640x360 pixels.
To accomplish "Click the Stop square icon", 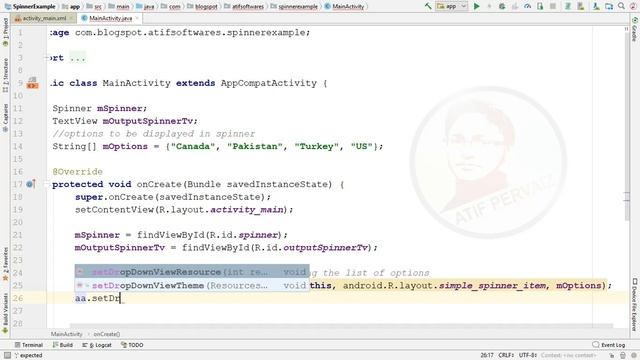I will click(553, 6).
